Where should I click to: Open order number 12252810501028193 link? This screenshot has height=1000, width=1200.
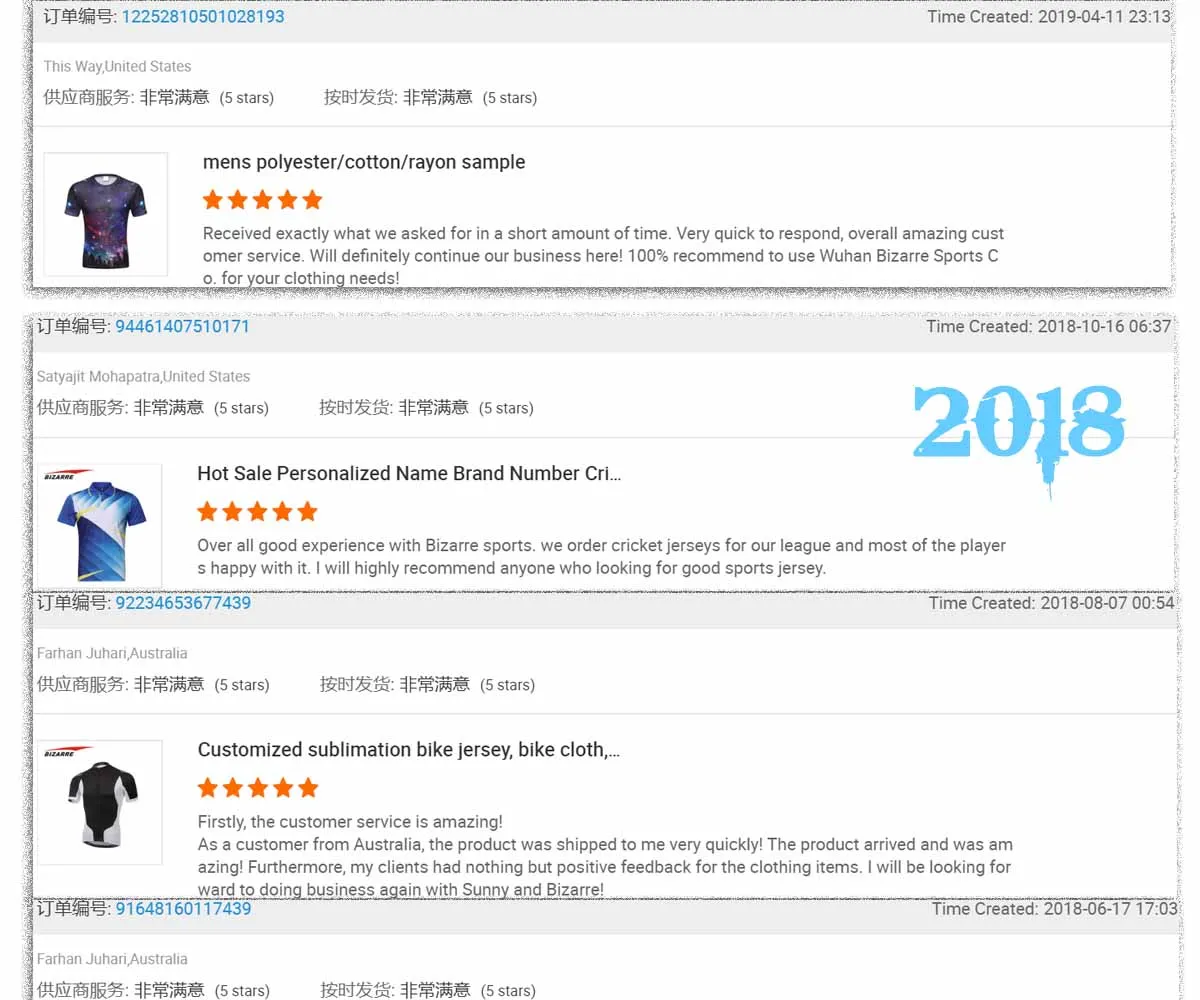tap(203, 17)
